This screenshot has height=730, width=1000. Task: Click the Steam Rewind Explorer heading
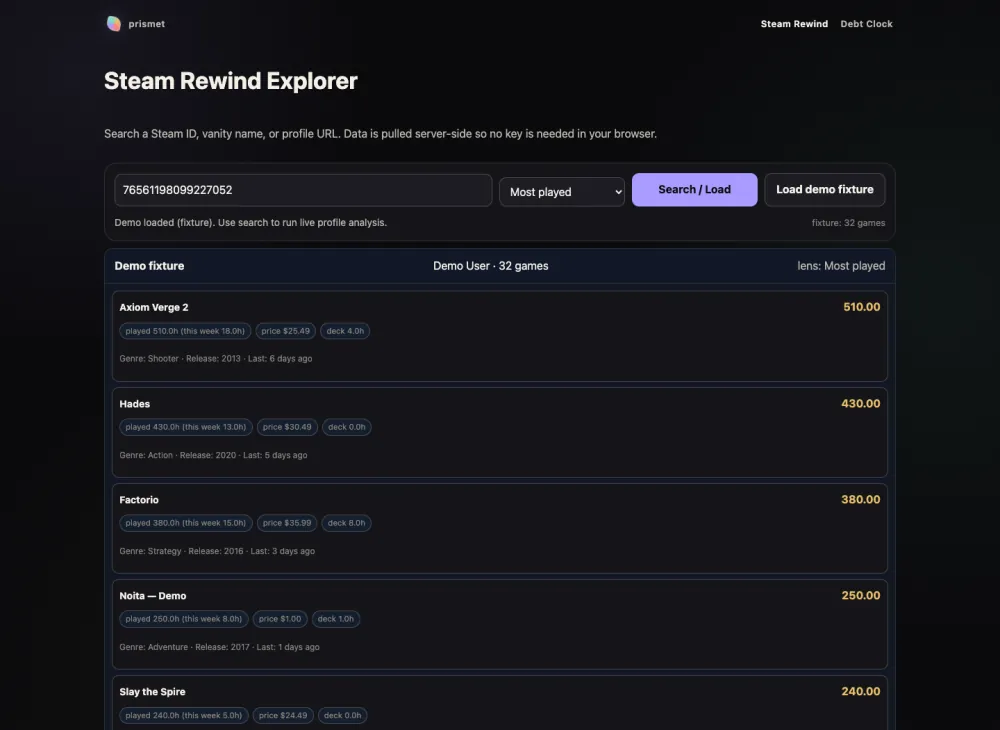[x=231, y=81]
